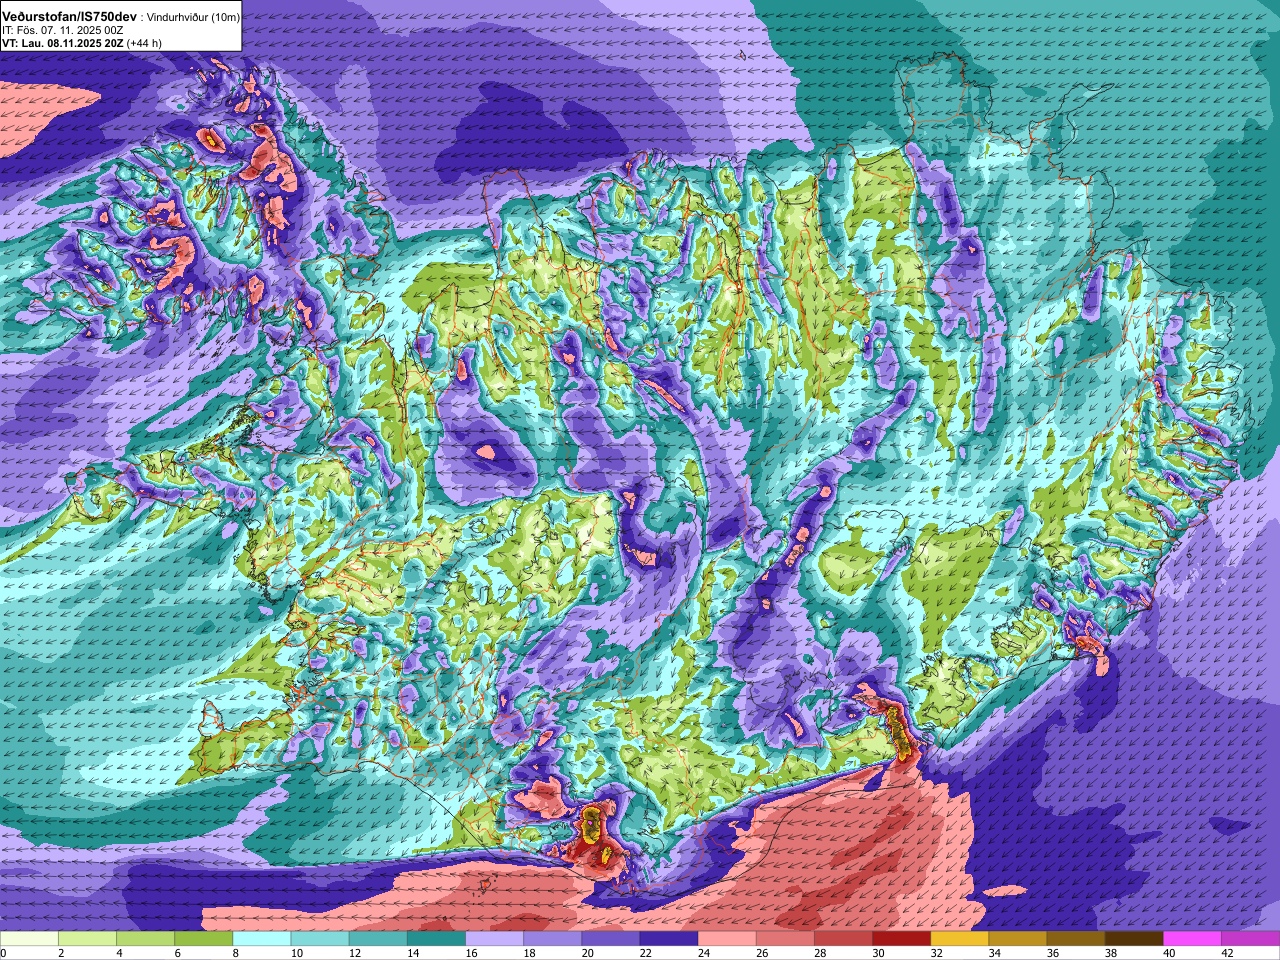The width and height of the screenshot is (1280, 960).
Task: Select the 18–20 light purple legend swatch
Action: [x=553, y=939]
